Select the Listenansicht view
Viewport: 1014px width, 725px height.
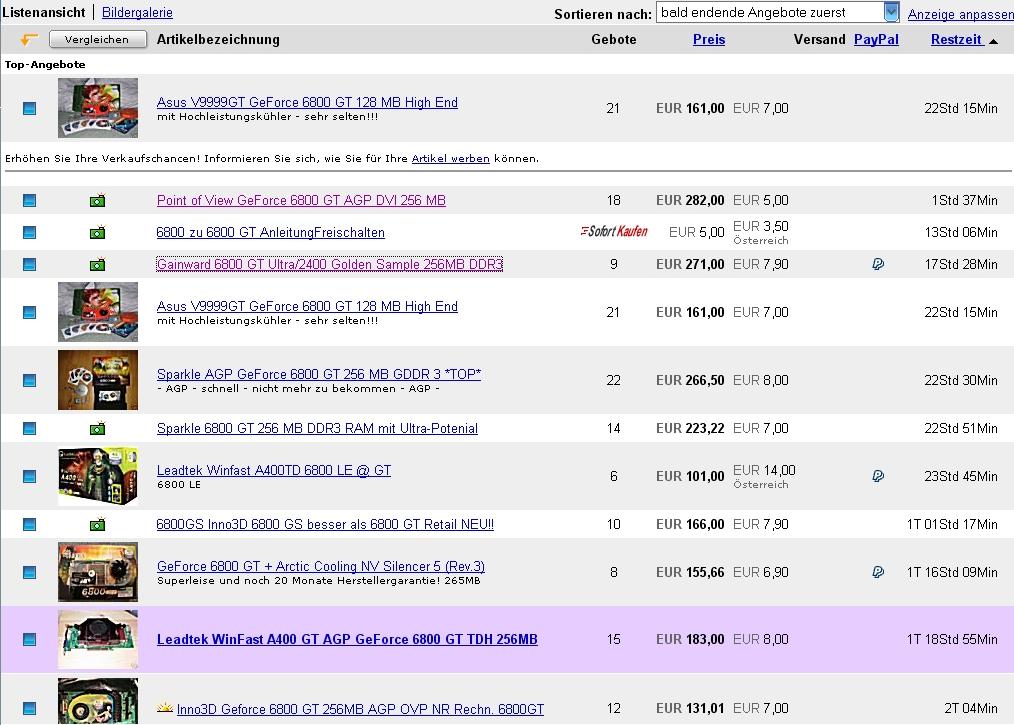click(x=44, y=13)
